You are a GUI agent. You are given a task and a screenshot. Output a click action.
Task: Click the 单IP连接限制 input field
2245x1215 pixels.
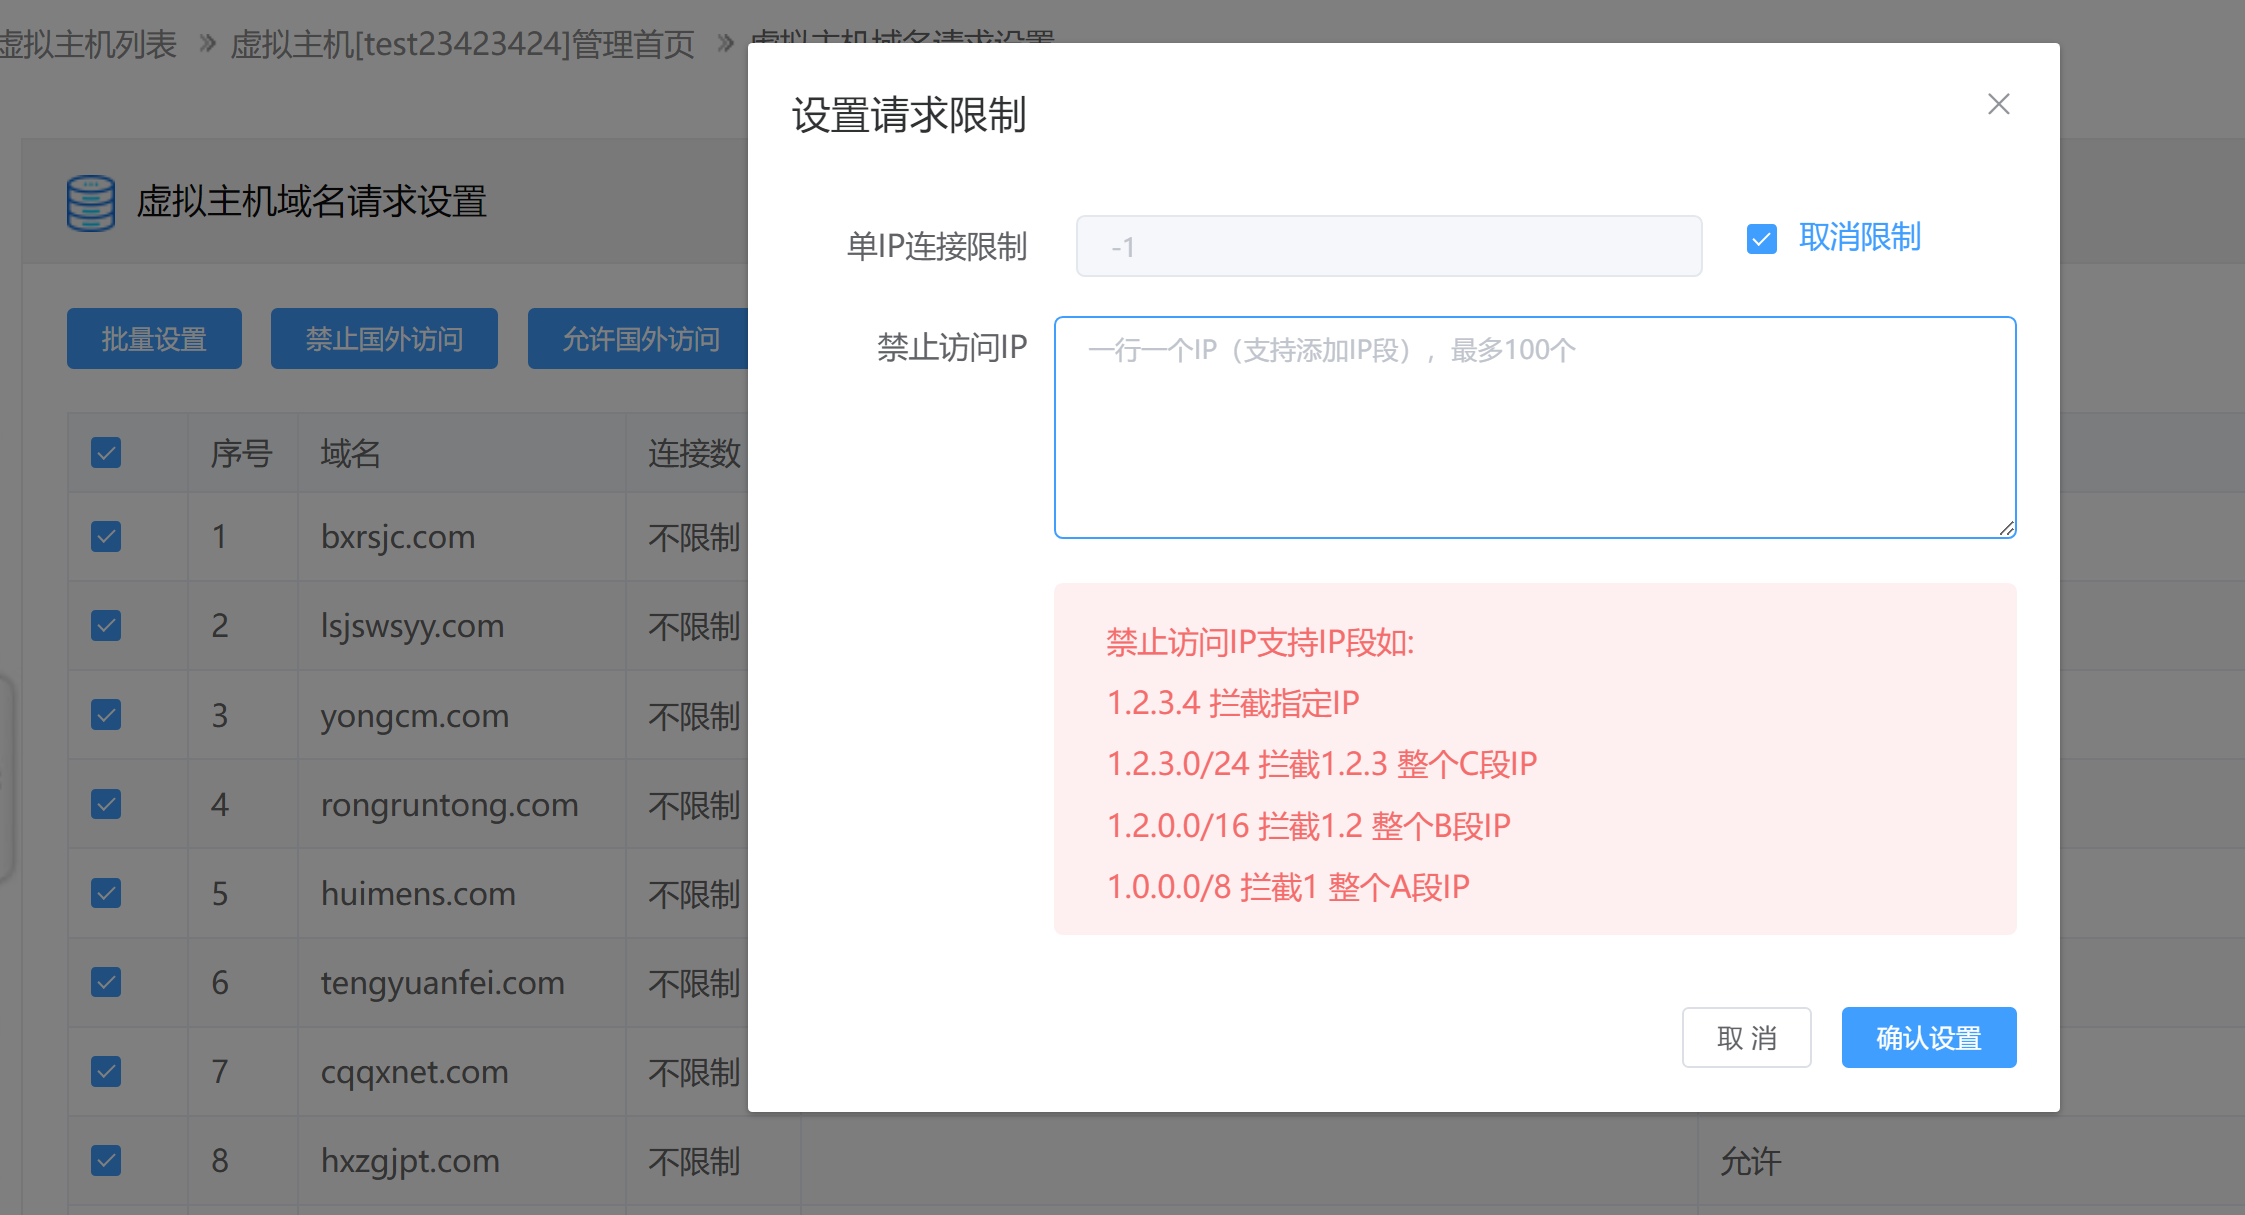click(1388, 246)
